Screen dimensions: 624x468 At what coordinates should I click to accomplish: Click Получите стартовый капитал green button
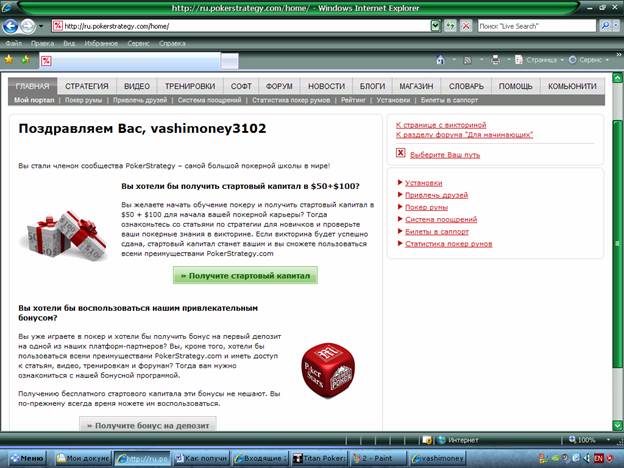[245, 275]
